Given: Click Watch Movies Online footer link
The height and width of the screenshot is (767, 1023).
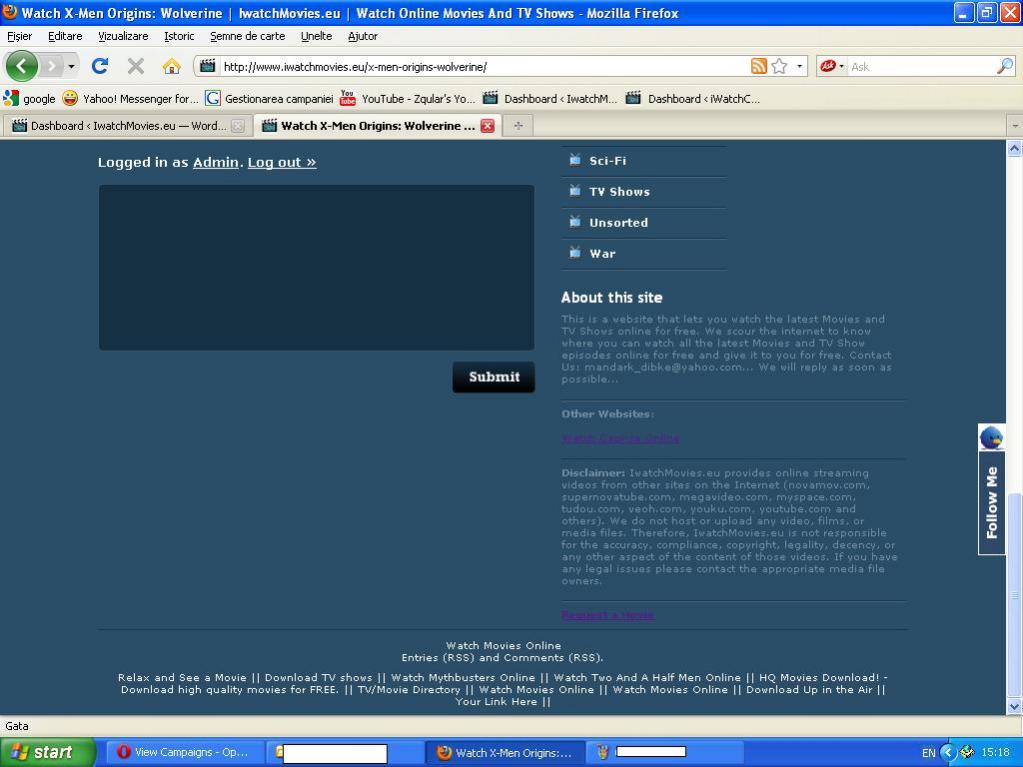Looking at the screenshot, I should coord(503,646).
